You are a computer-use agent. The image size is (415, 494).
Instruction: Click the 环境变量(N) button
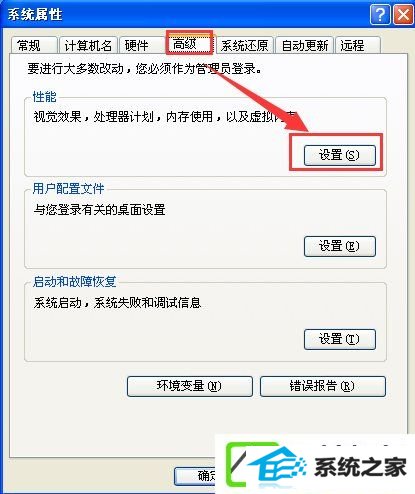pyautogui.click(x=190, y=386)
